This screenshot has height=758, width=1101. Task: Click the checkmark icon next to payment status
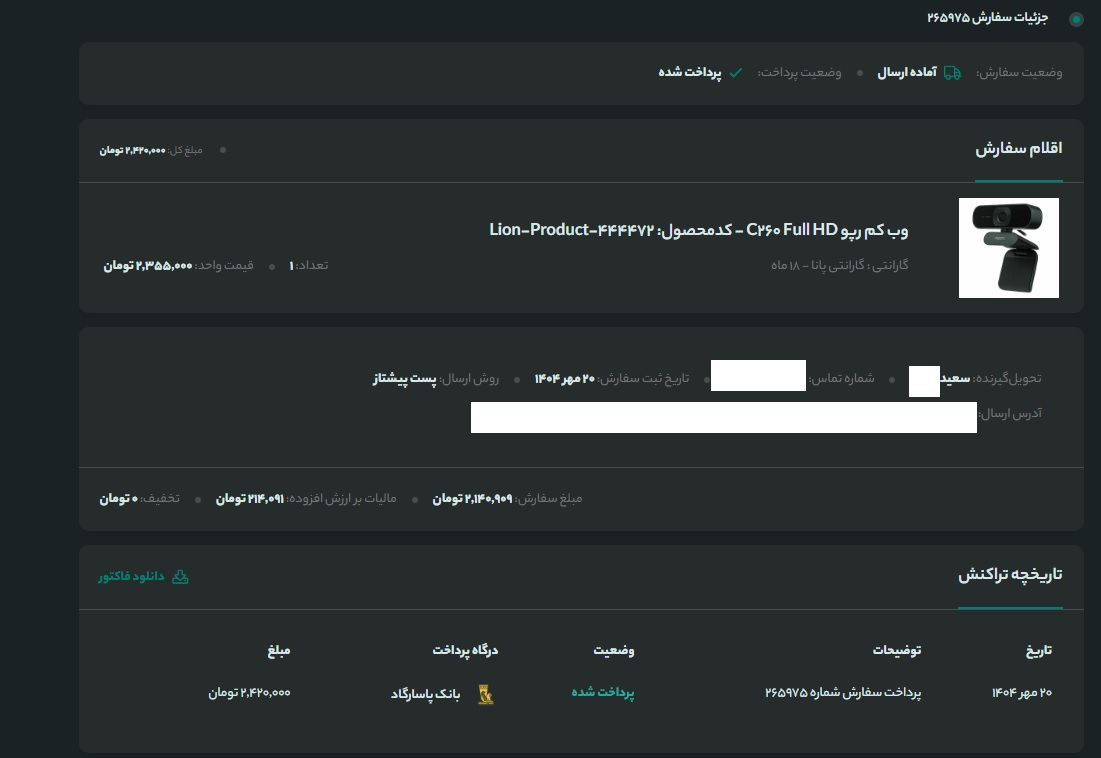pyautogui.click(x=736, y=73)
